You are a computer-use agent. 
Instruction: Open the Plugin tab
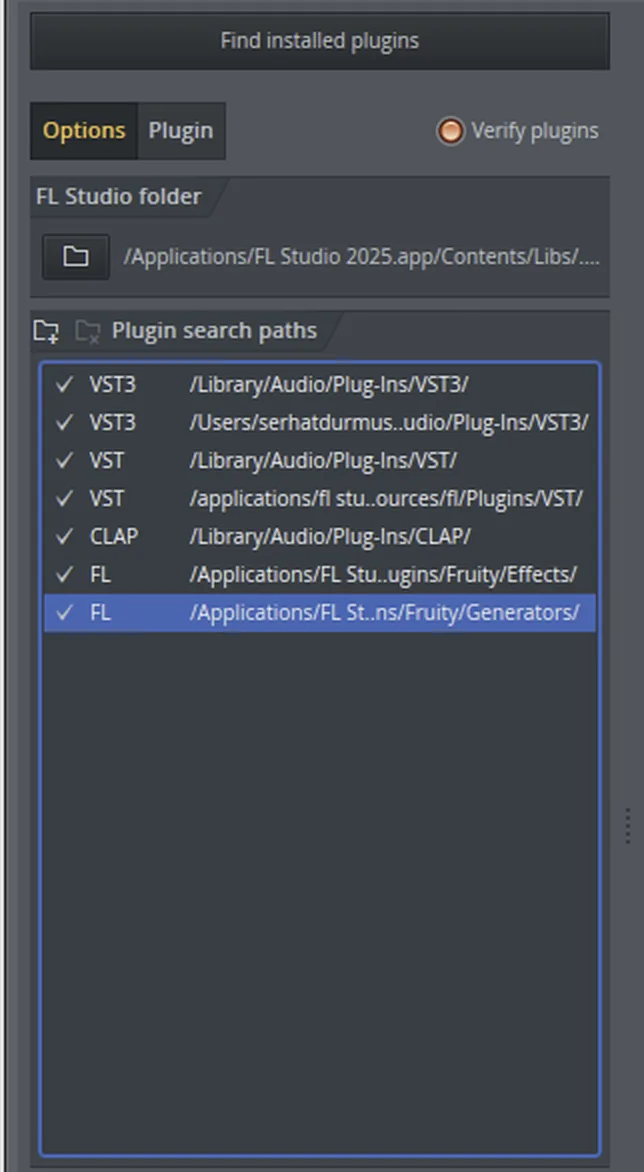[181, 131]
